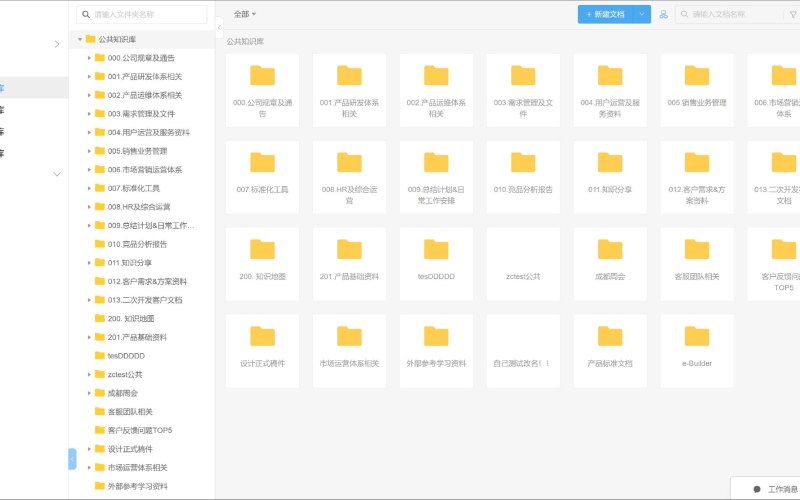Open the 003.需求管理及文件 folder card
This screenshot has height=500, width=800.
tap(523, 90)
